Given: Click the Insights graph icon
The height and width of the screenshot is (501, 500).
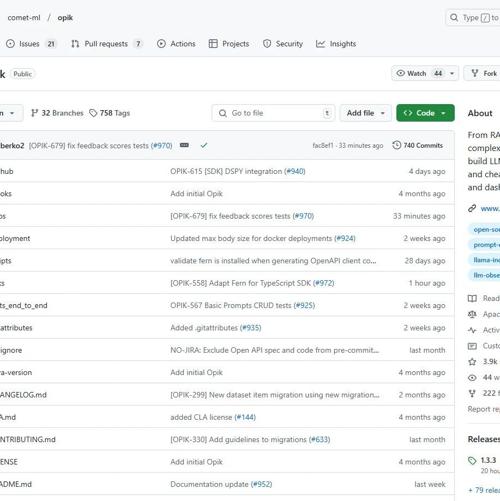Looking at the screenshot, I should click(x=320, y=44).
